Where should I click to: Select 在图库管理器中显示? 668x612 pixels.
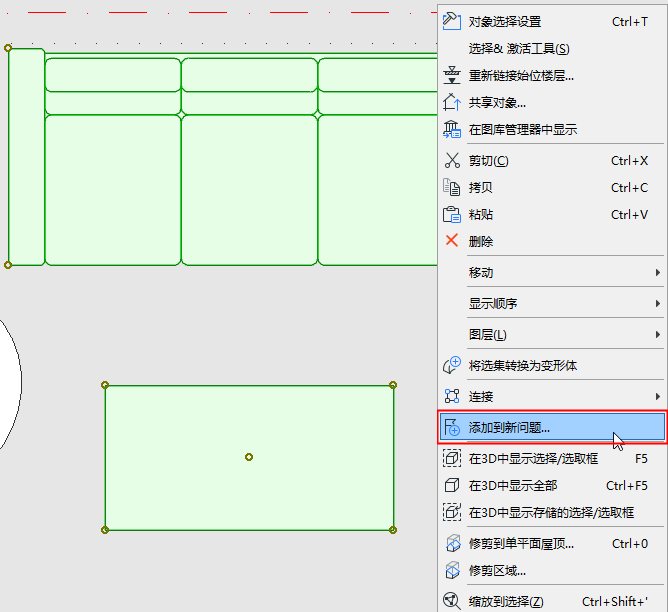(x=552, y=129)
